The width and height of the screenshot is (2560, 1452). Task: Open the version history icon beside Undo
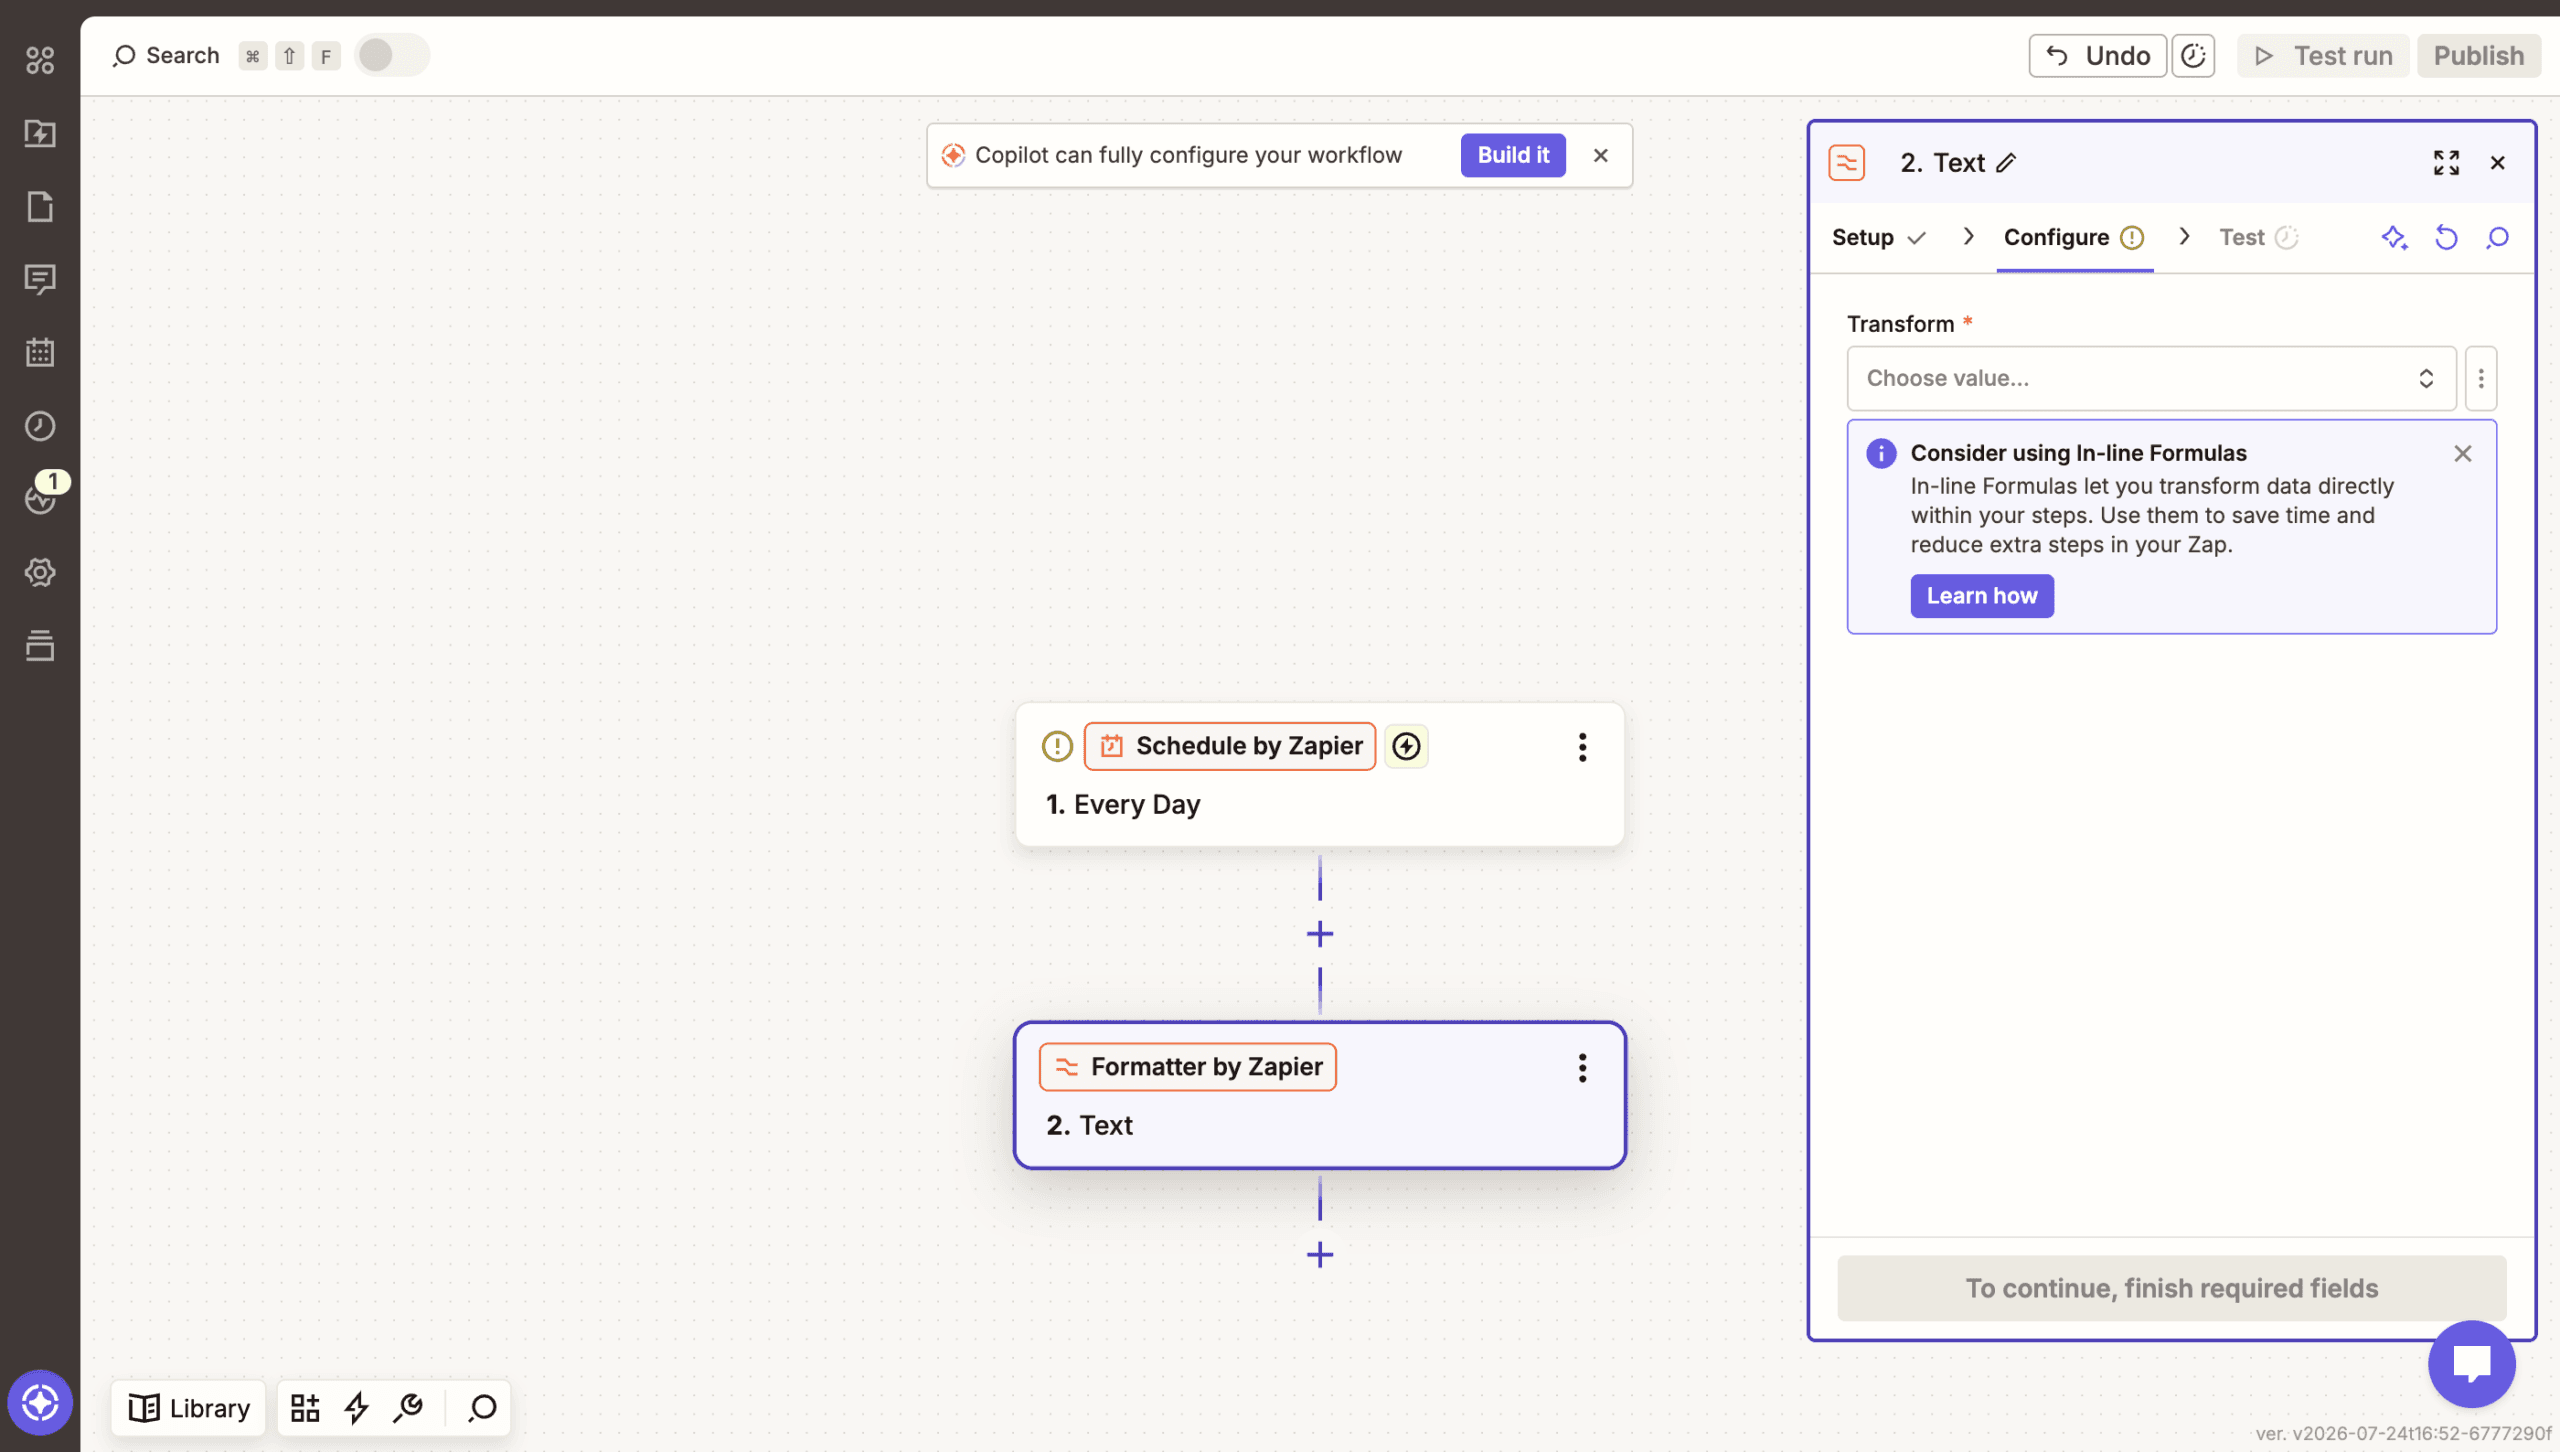point(2193,55)
